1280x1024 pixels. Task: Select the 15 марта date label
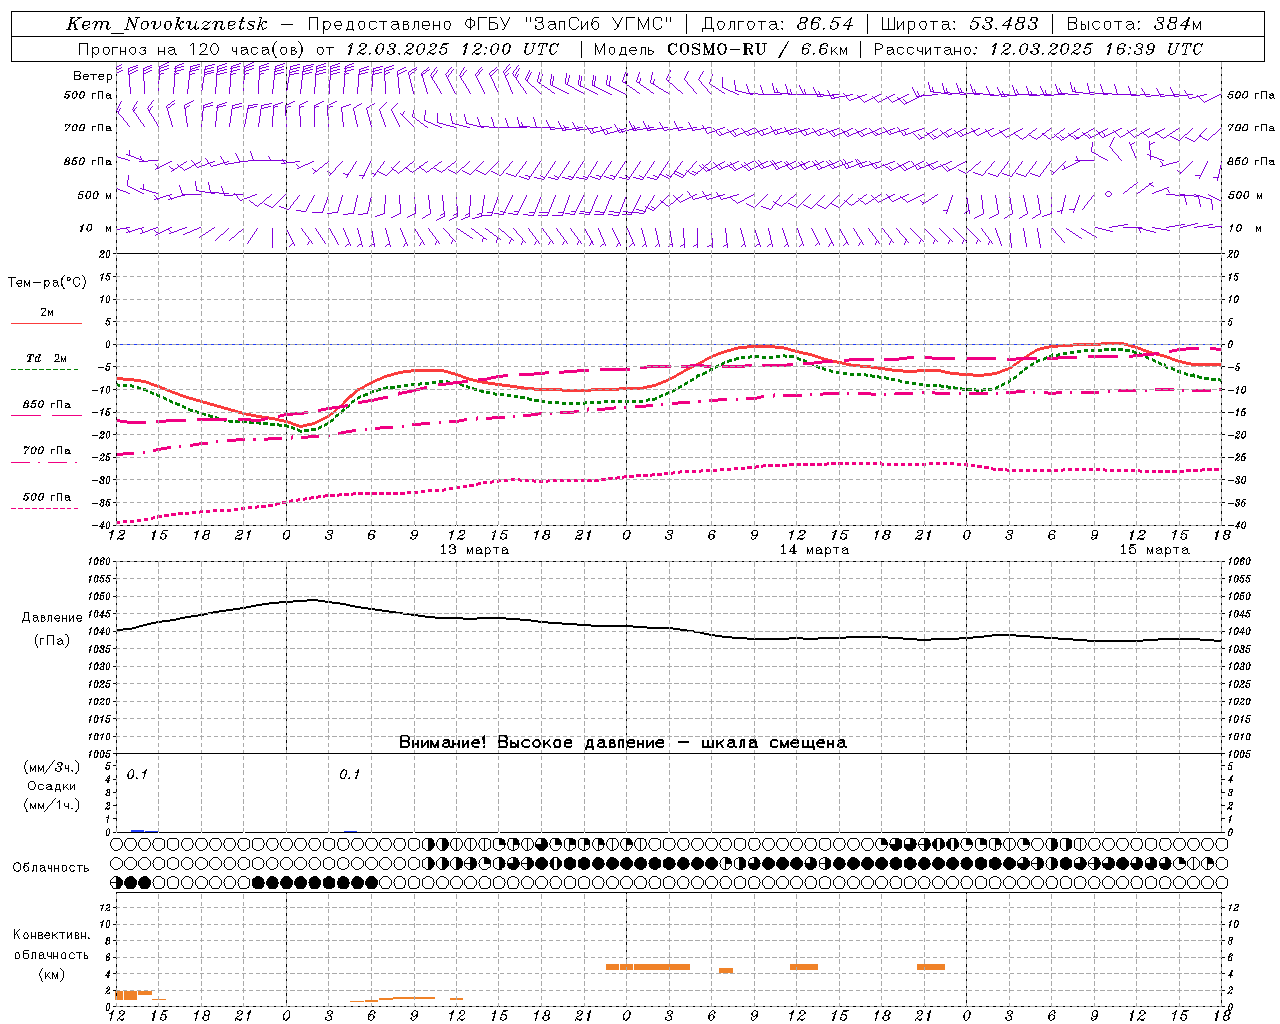click(x=1154, y=550)
